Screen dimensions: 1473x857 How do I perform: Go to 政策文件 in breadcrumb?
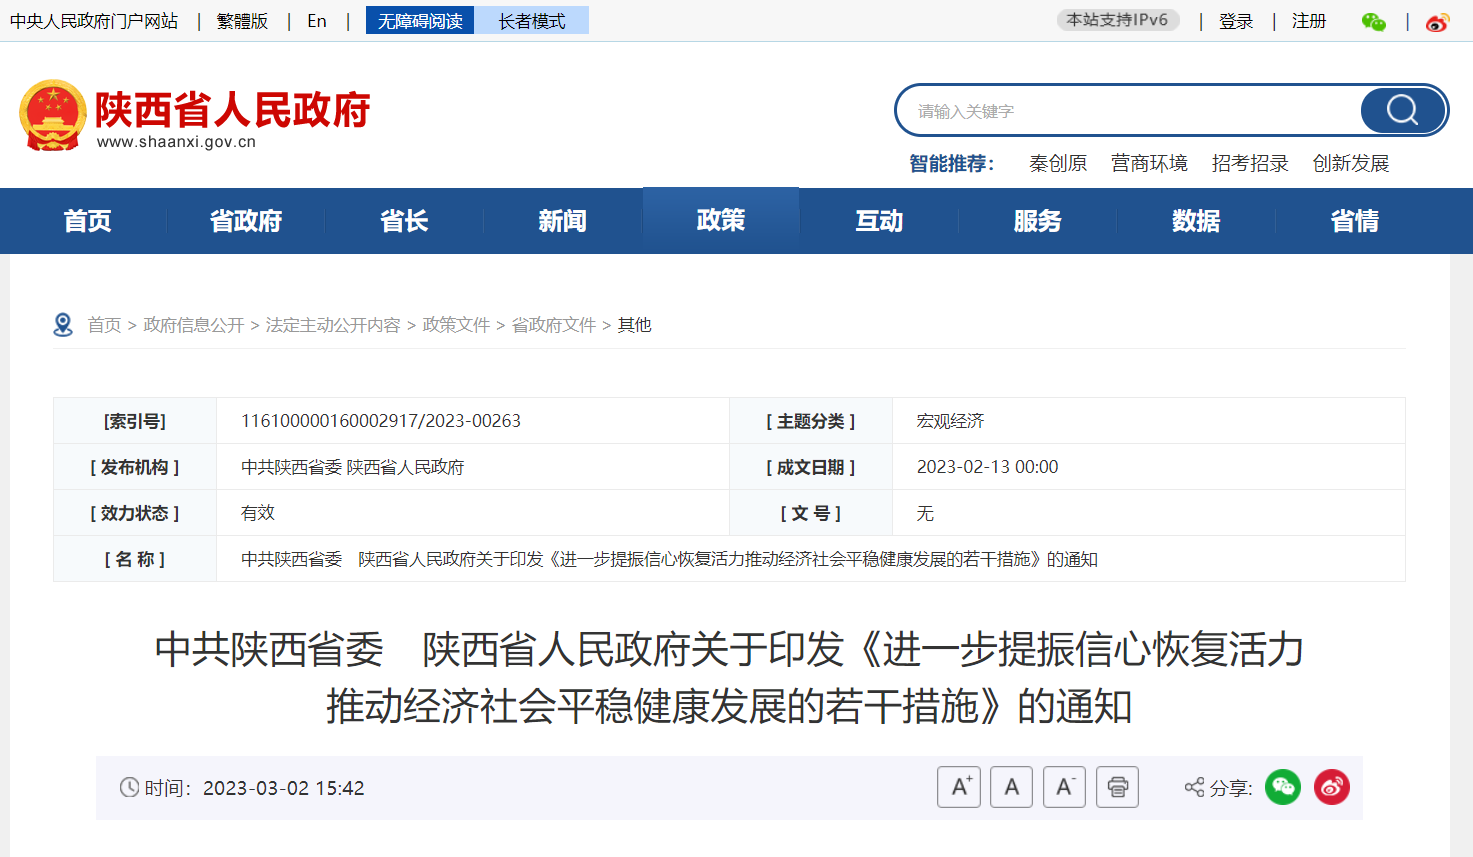(456, 325)
